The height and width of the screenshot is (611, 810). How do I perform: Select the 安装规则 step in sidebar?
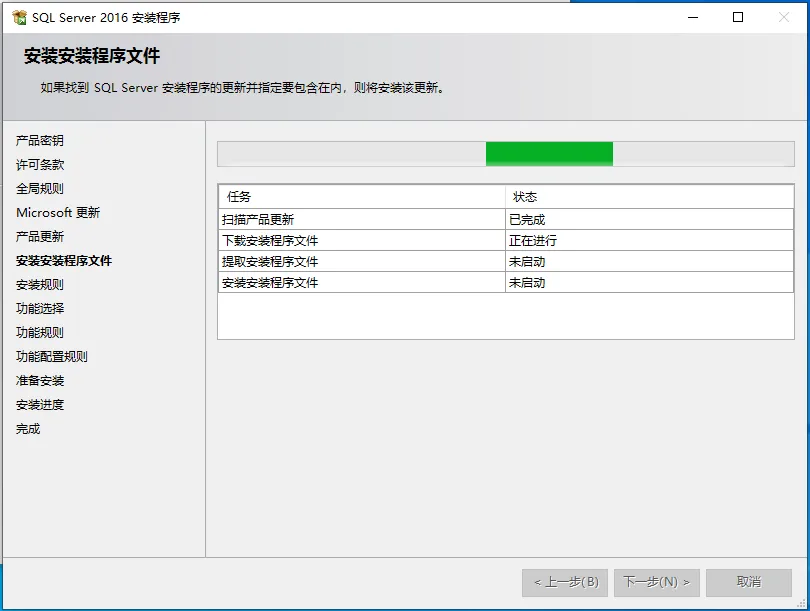tap(40, 285)
